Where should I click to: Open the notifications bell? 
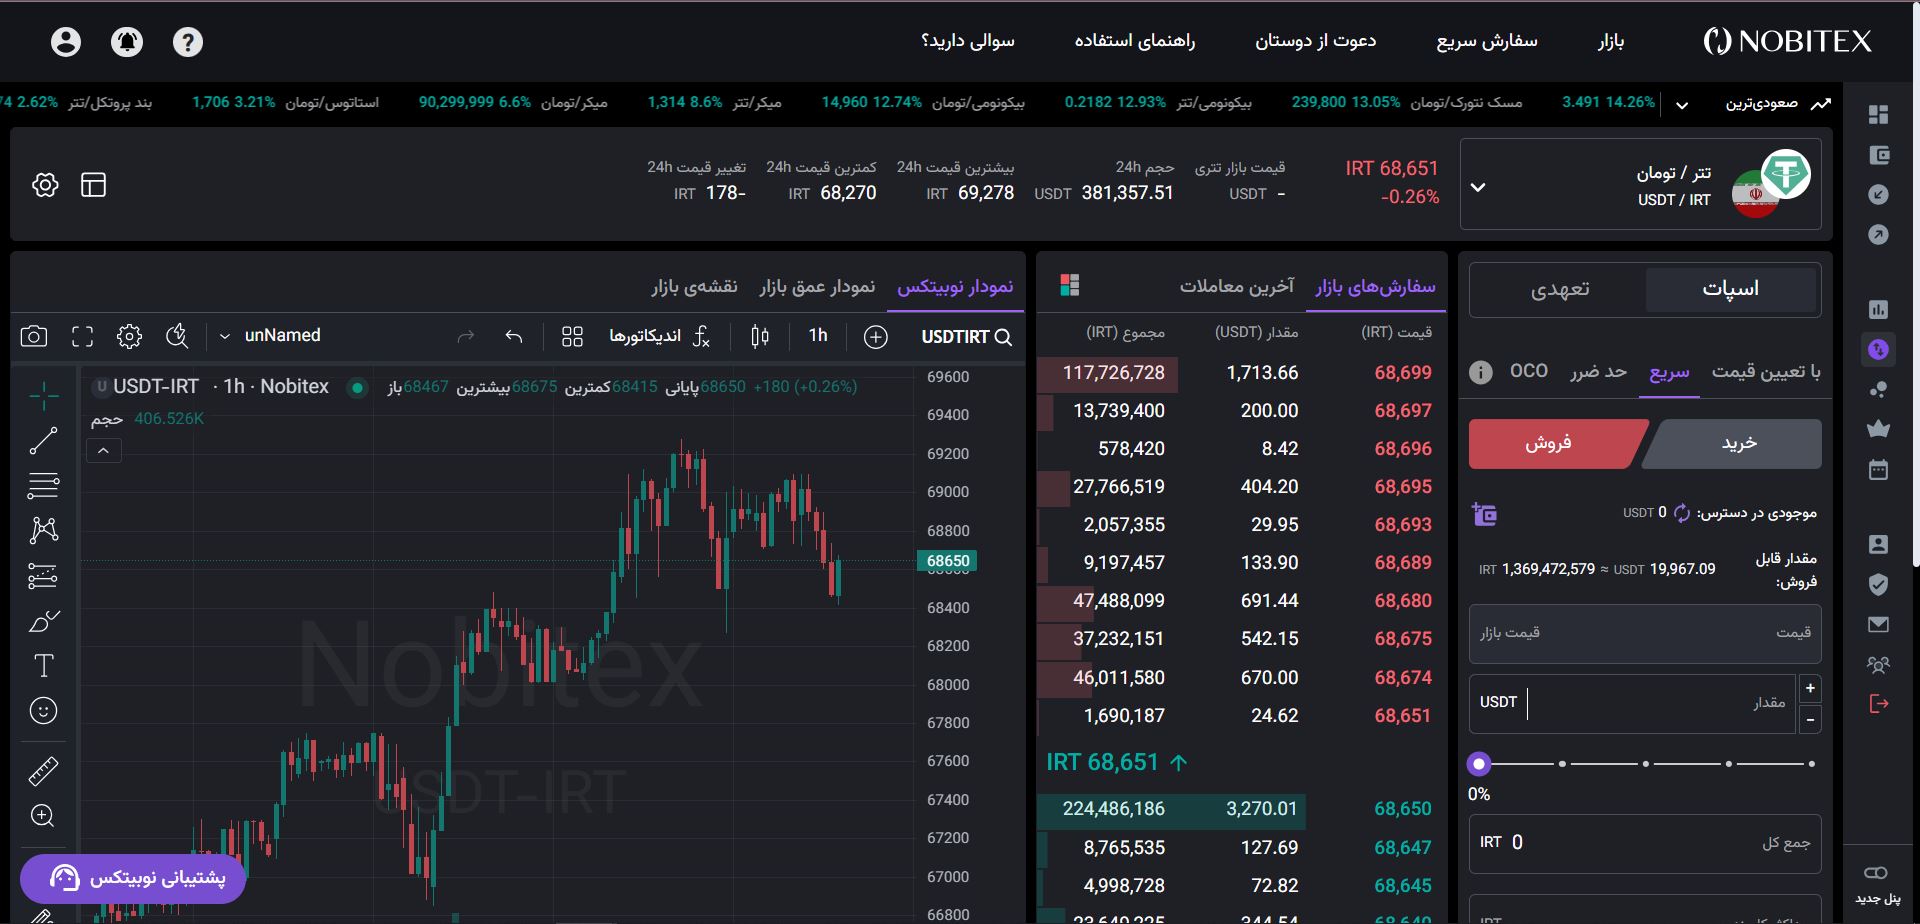[127, 41]
